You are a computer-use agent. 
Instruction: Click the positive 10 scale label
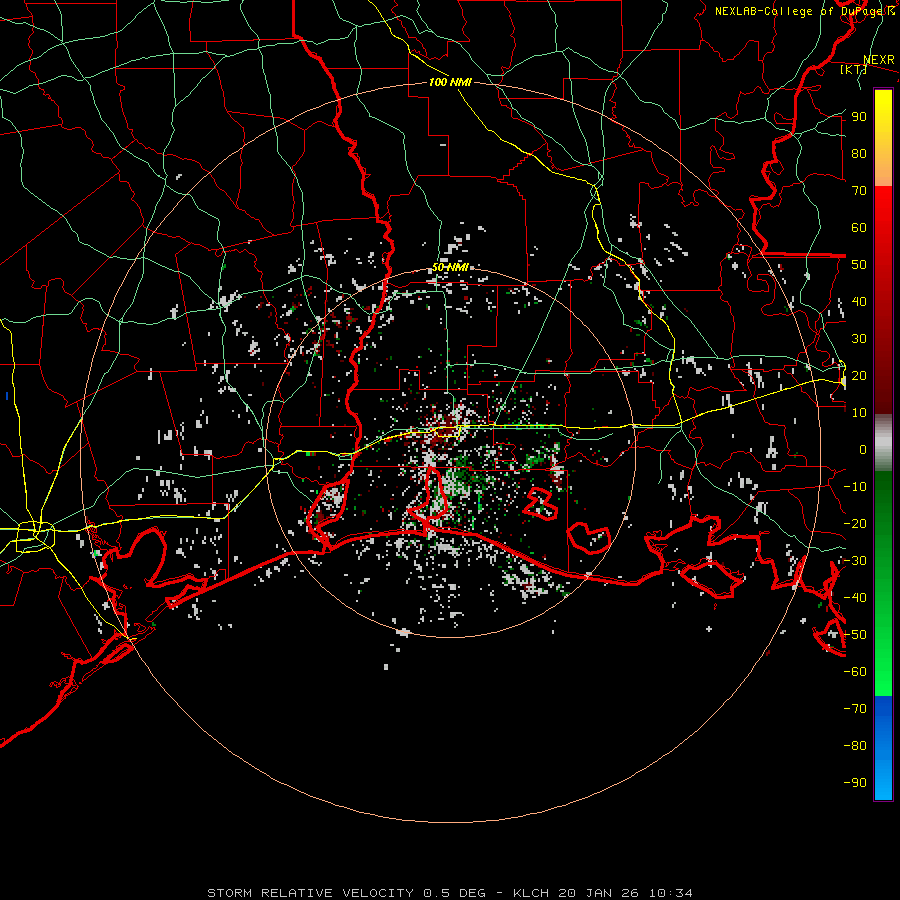coord(859,413)
